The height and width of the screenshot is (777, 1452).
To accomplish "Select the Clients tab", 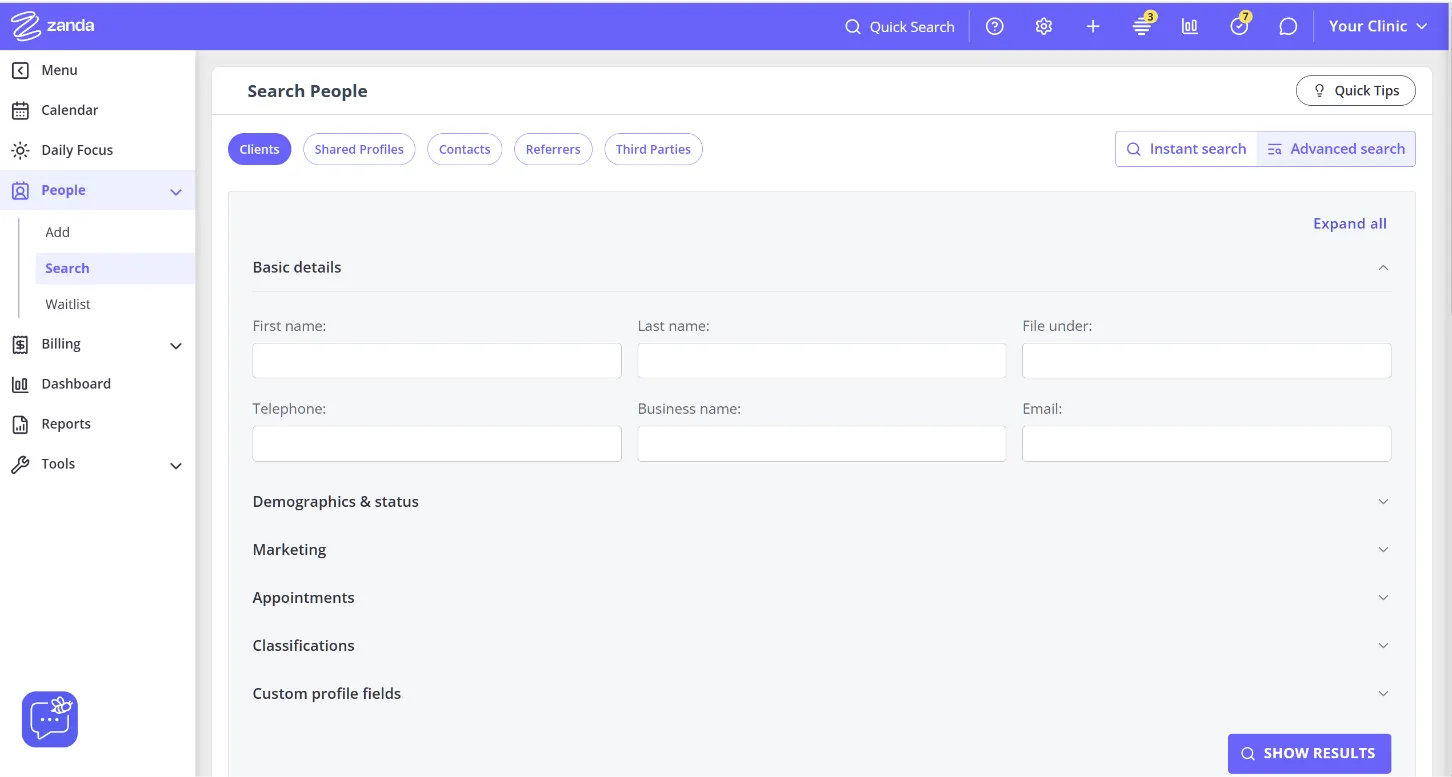I will 259,149.
